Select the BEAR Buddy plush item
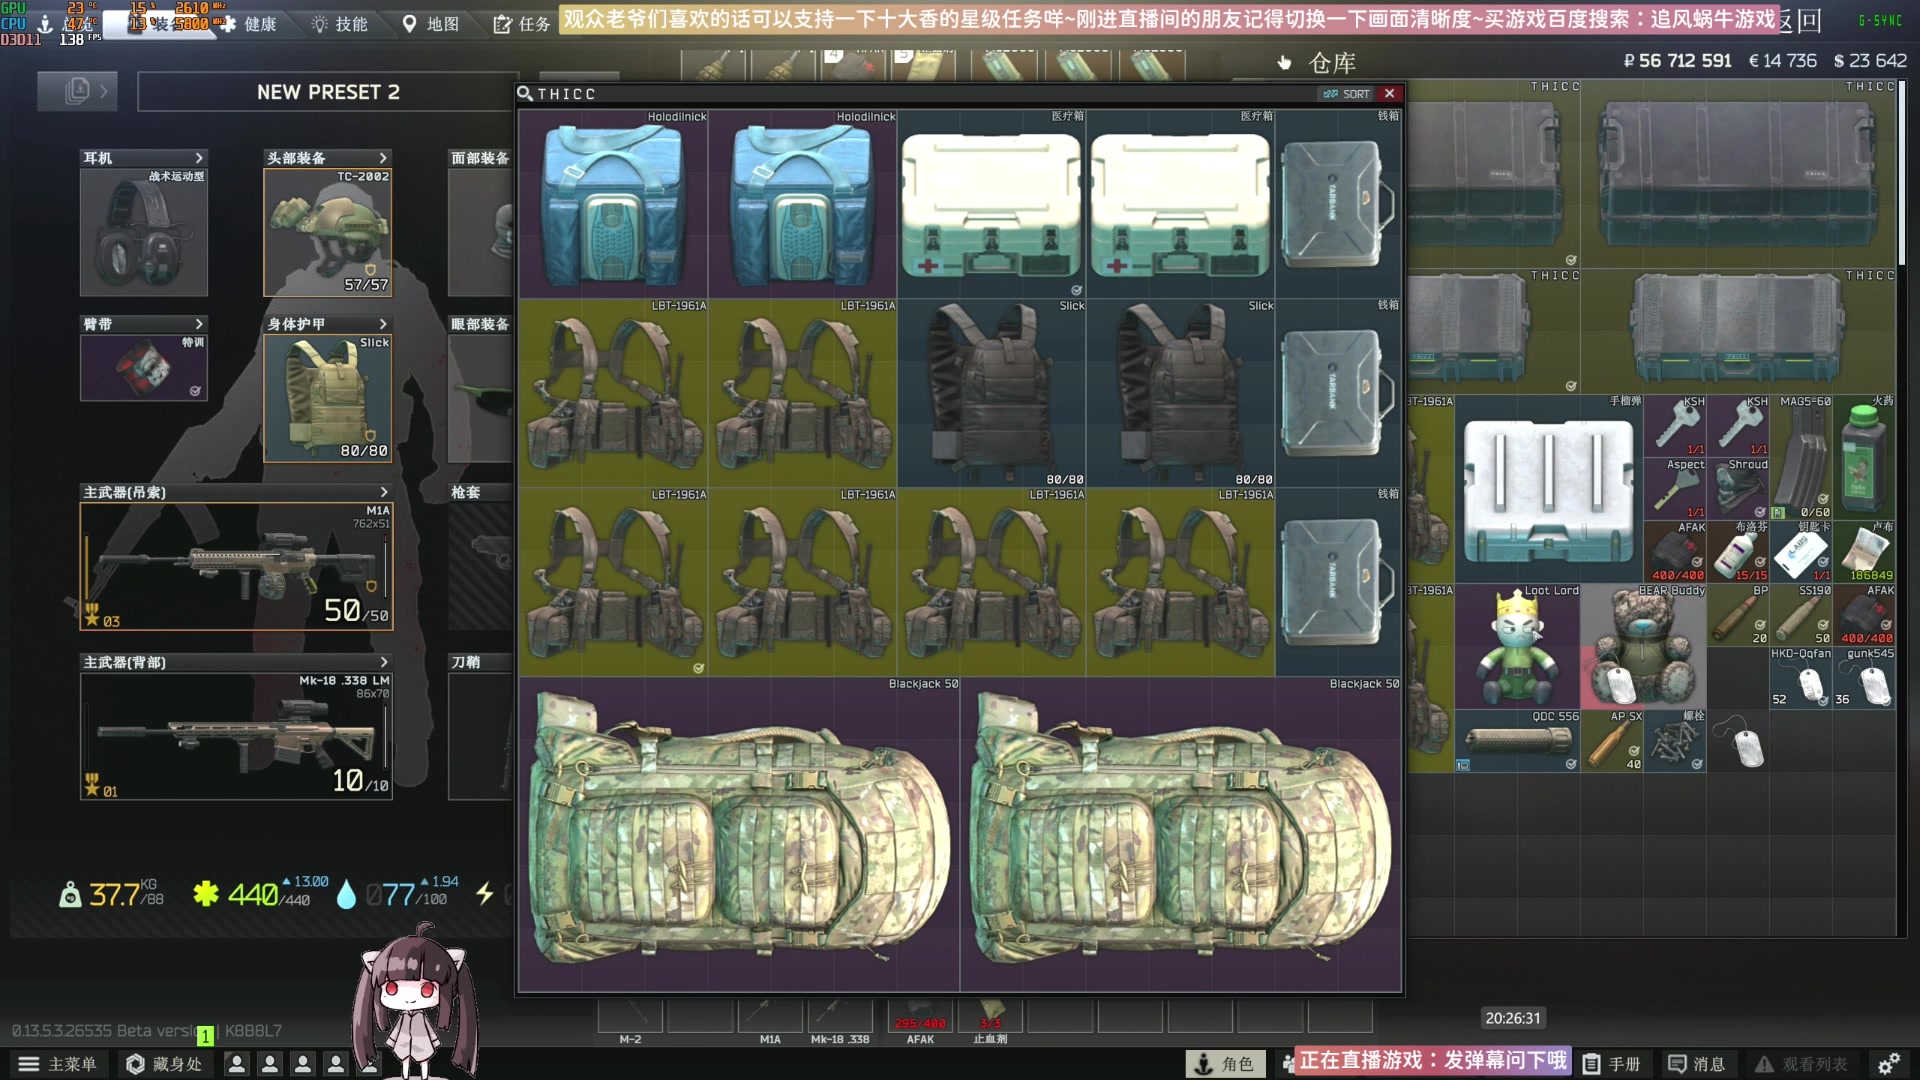Viewport: 1920px width, 1080px height. (1644, 648)
